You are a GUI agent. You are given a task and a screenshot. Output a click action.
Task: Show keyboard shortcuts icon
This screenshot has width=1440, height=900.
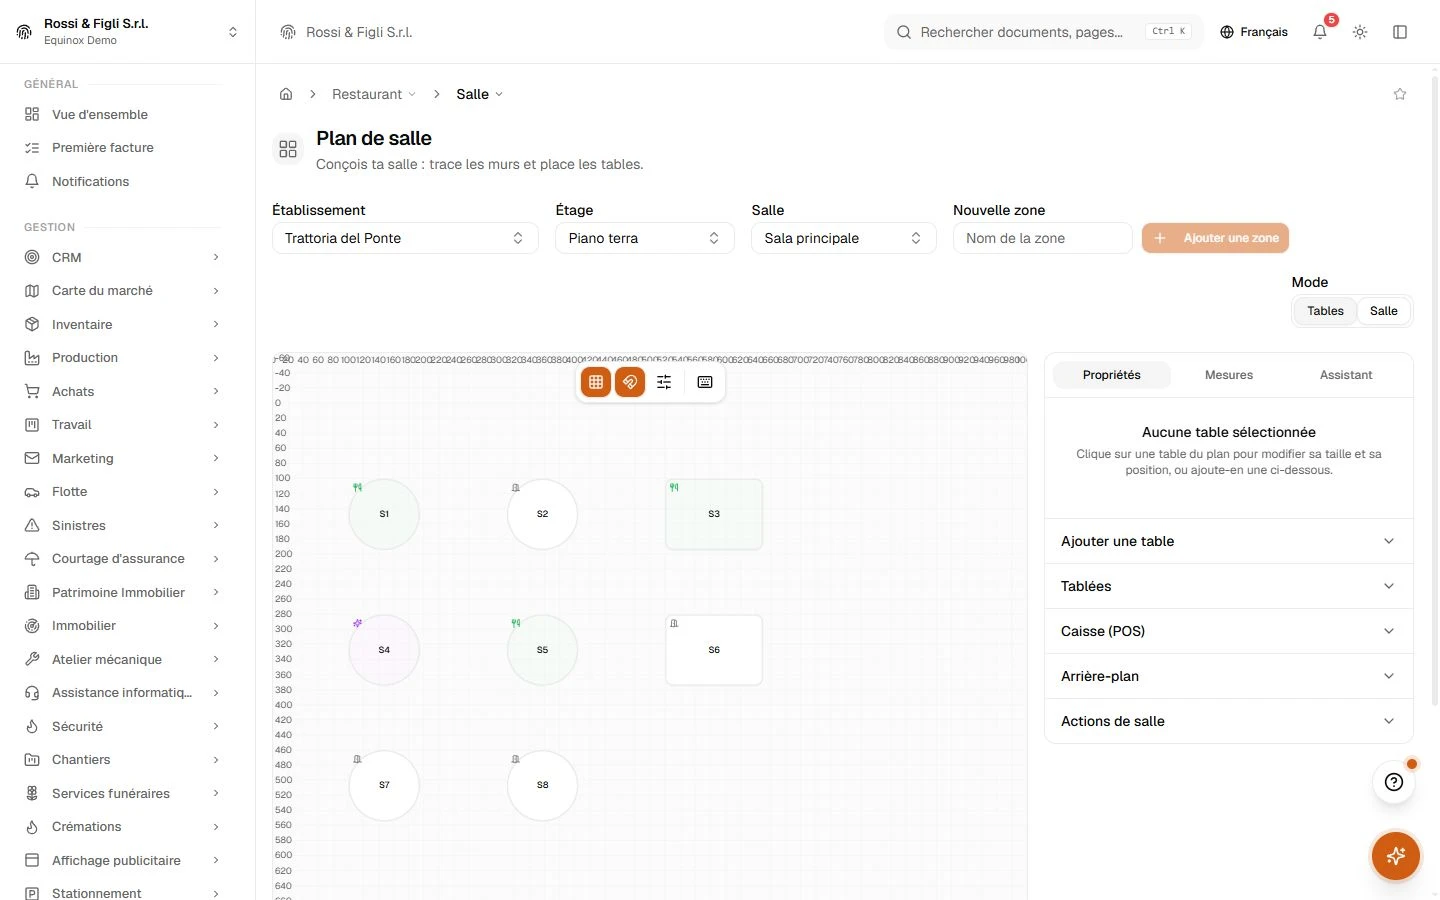click(x=705, y=382)
